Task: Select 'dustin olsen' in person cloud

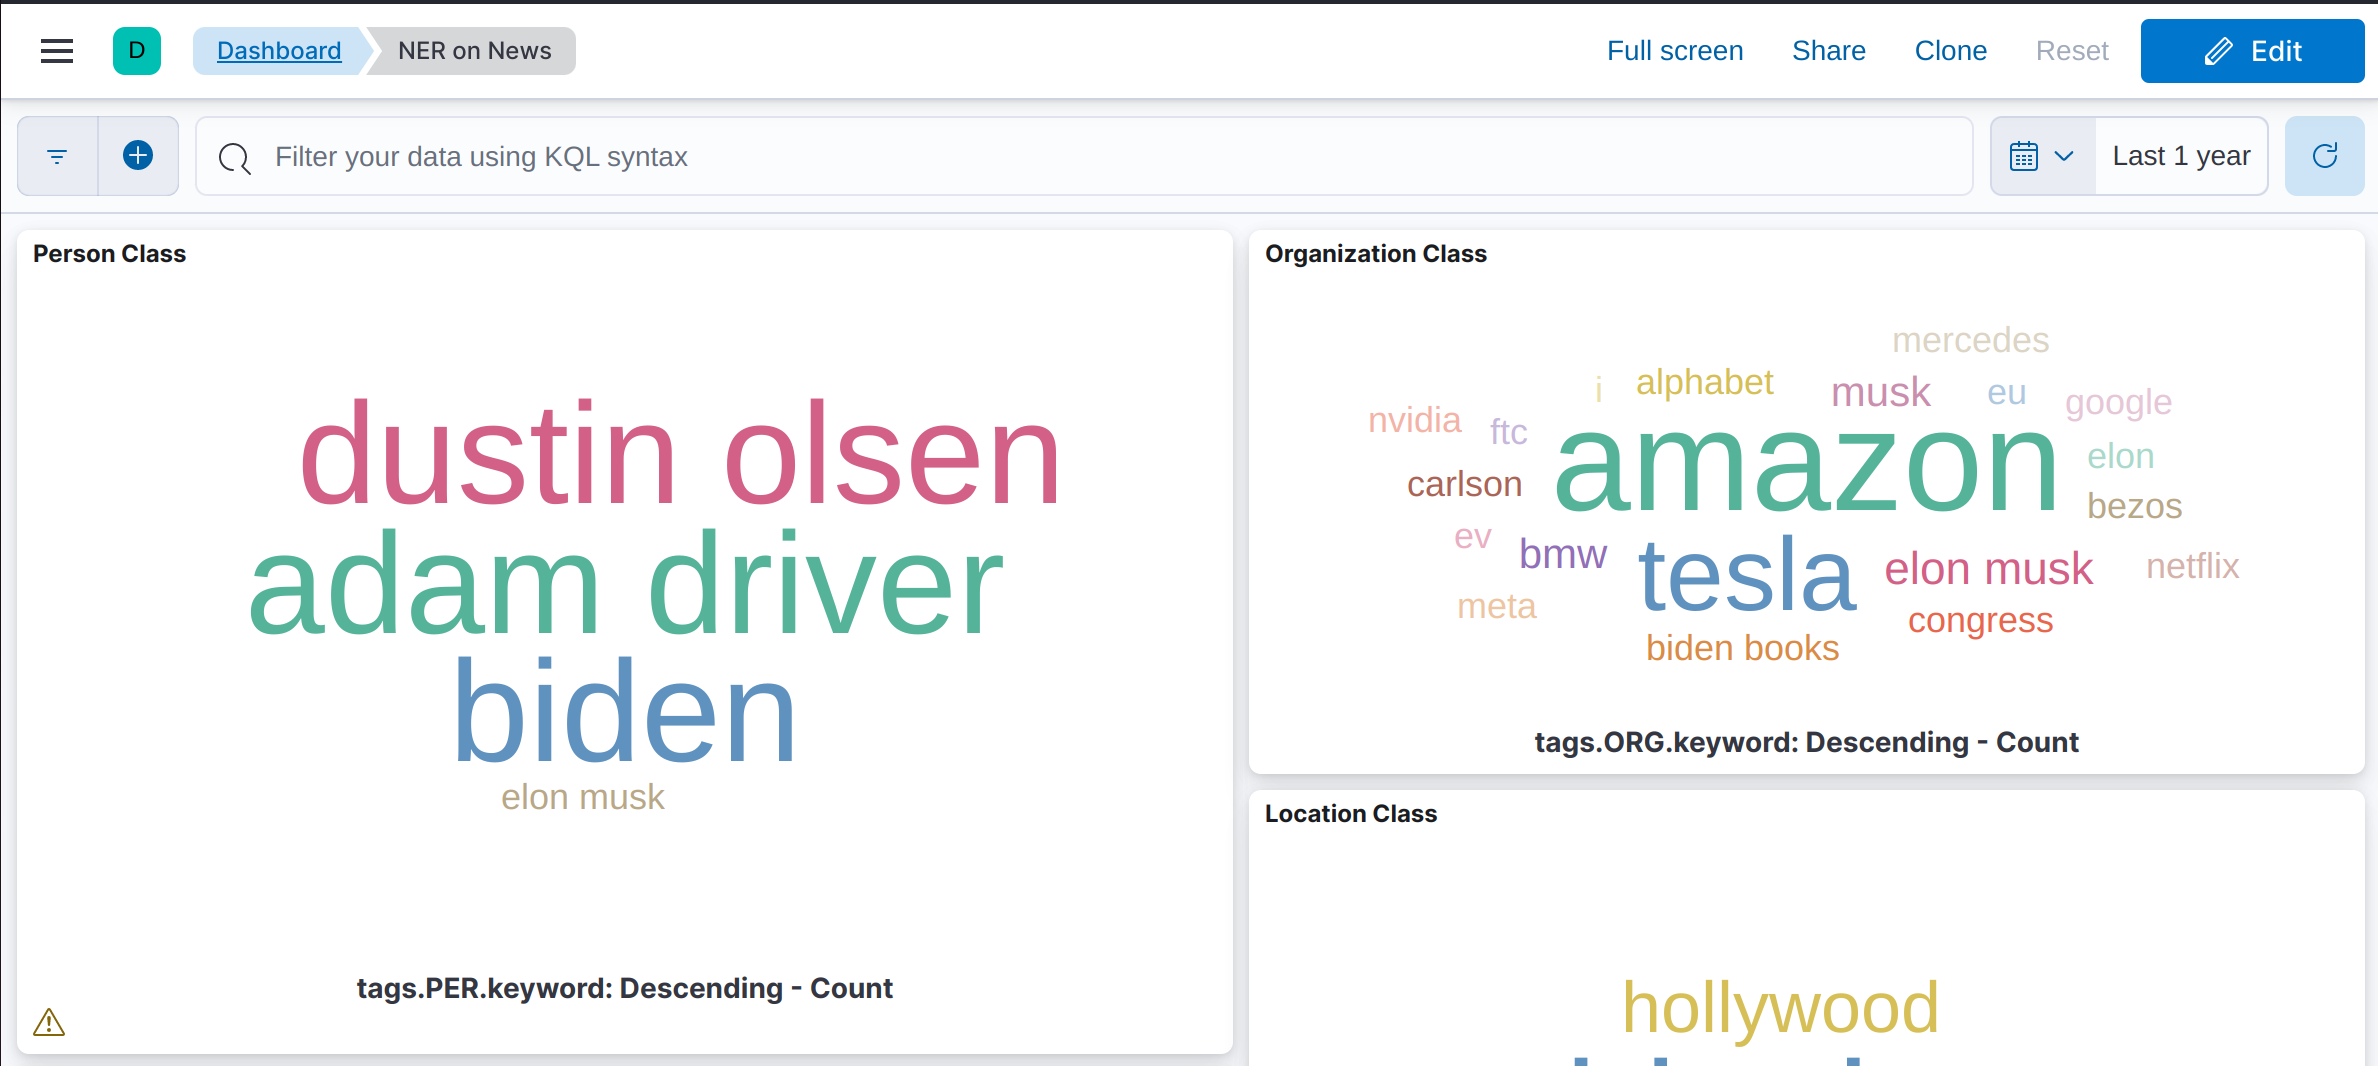Action: 680,452
